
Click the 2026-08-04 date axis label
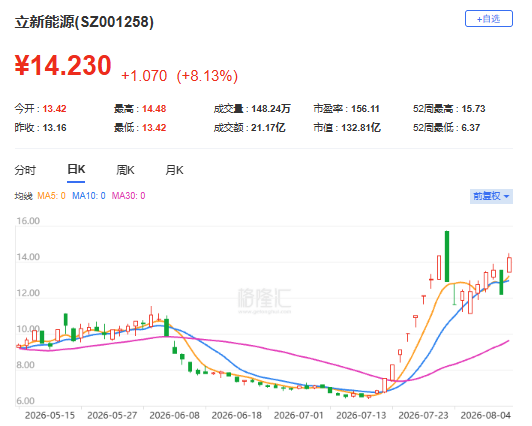point(486,415)
